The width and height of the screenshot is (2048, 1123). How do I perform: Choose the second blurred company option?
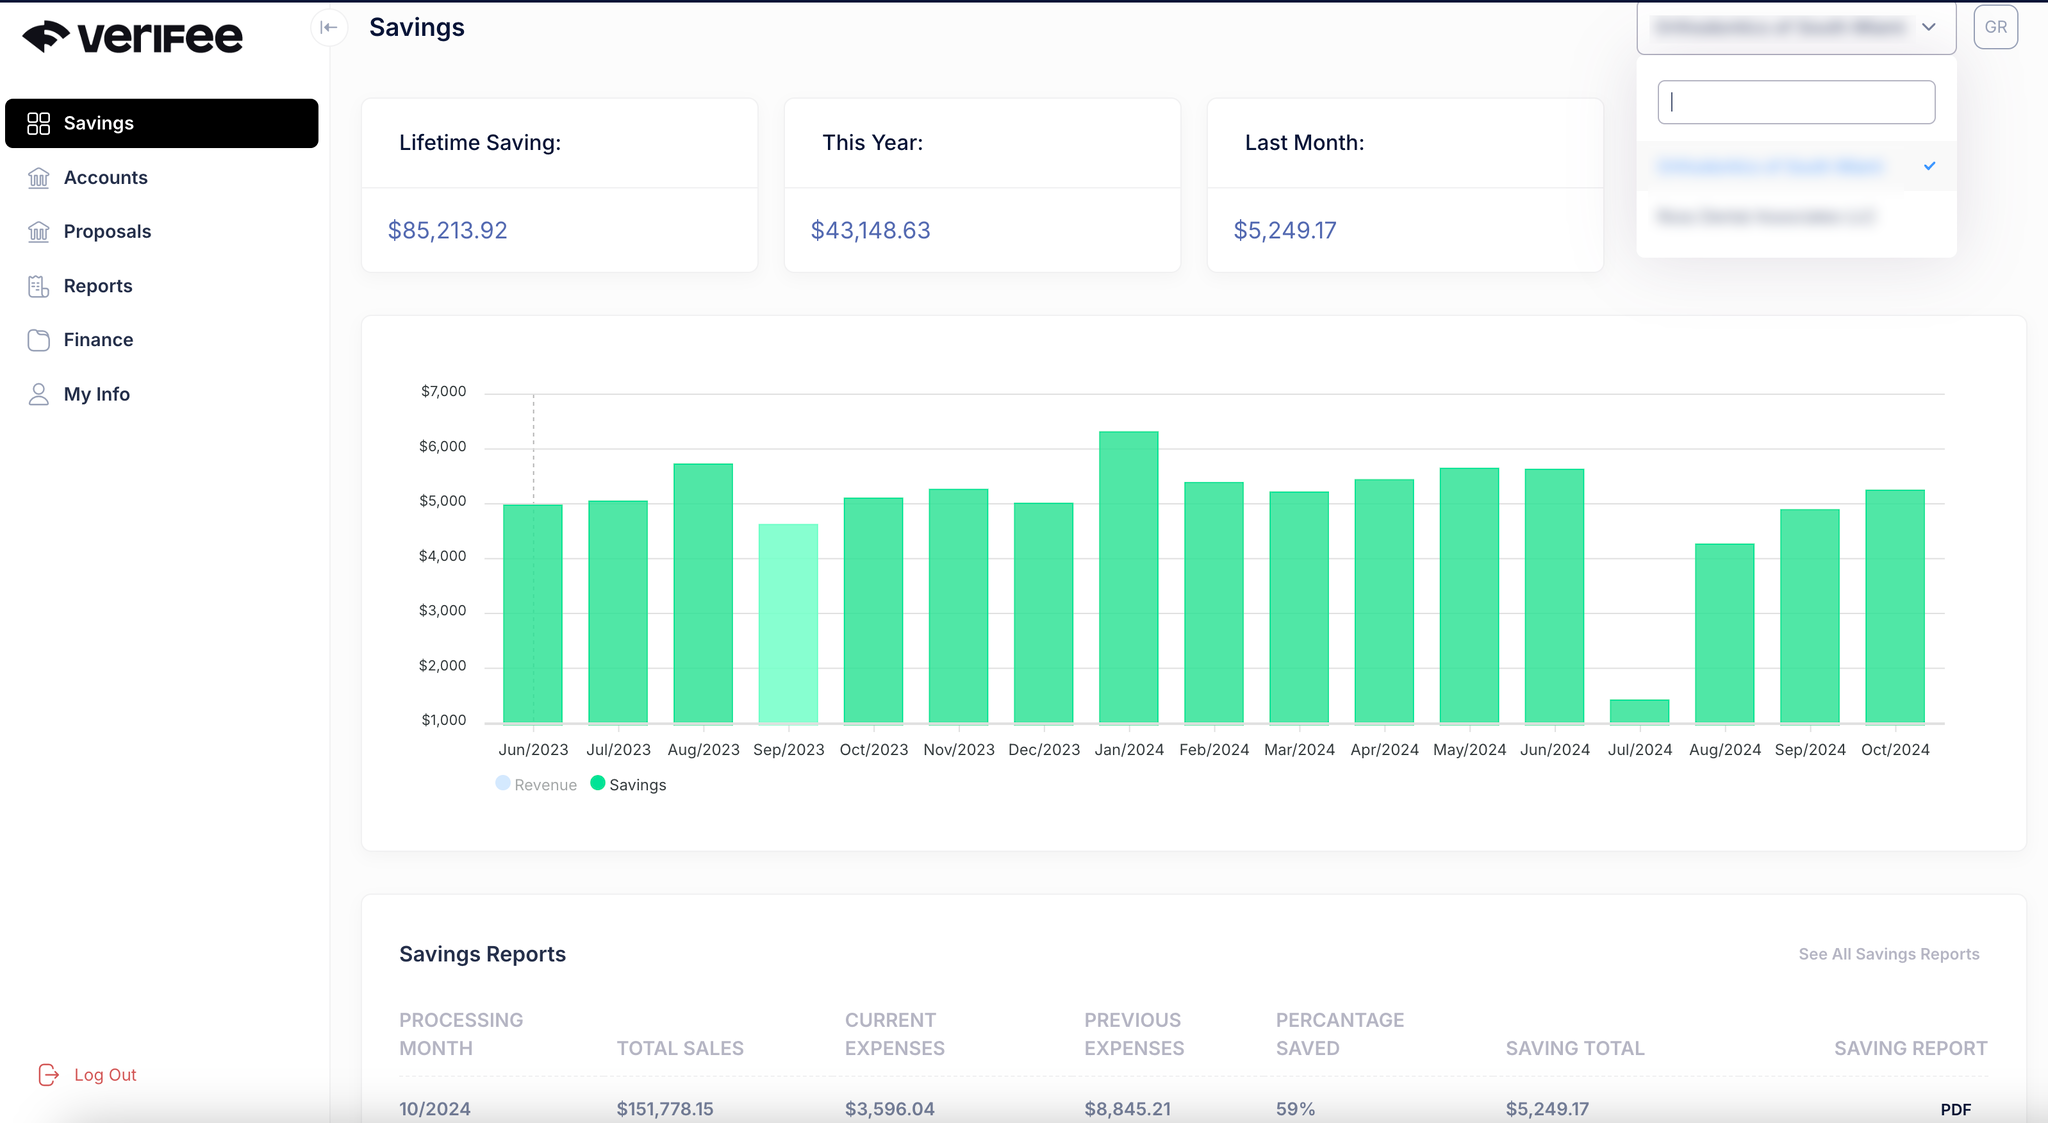(x=1765, y=217)
